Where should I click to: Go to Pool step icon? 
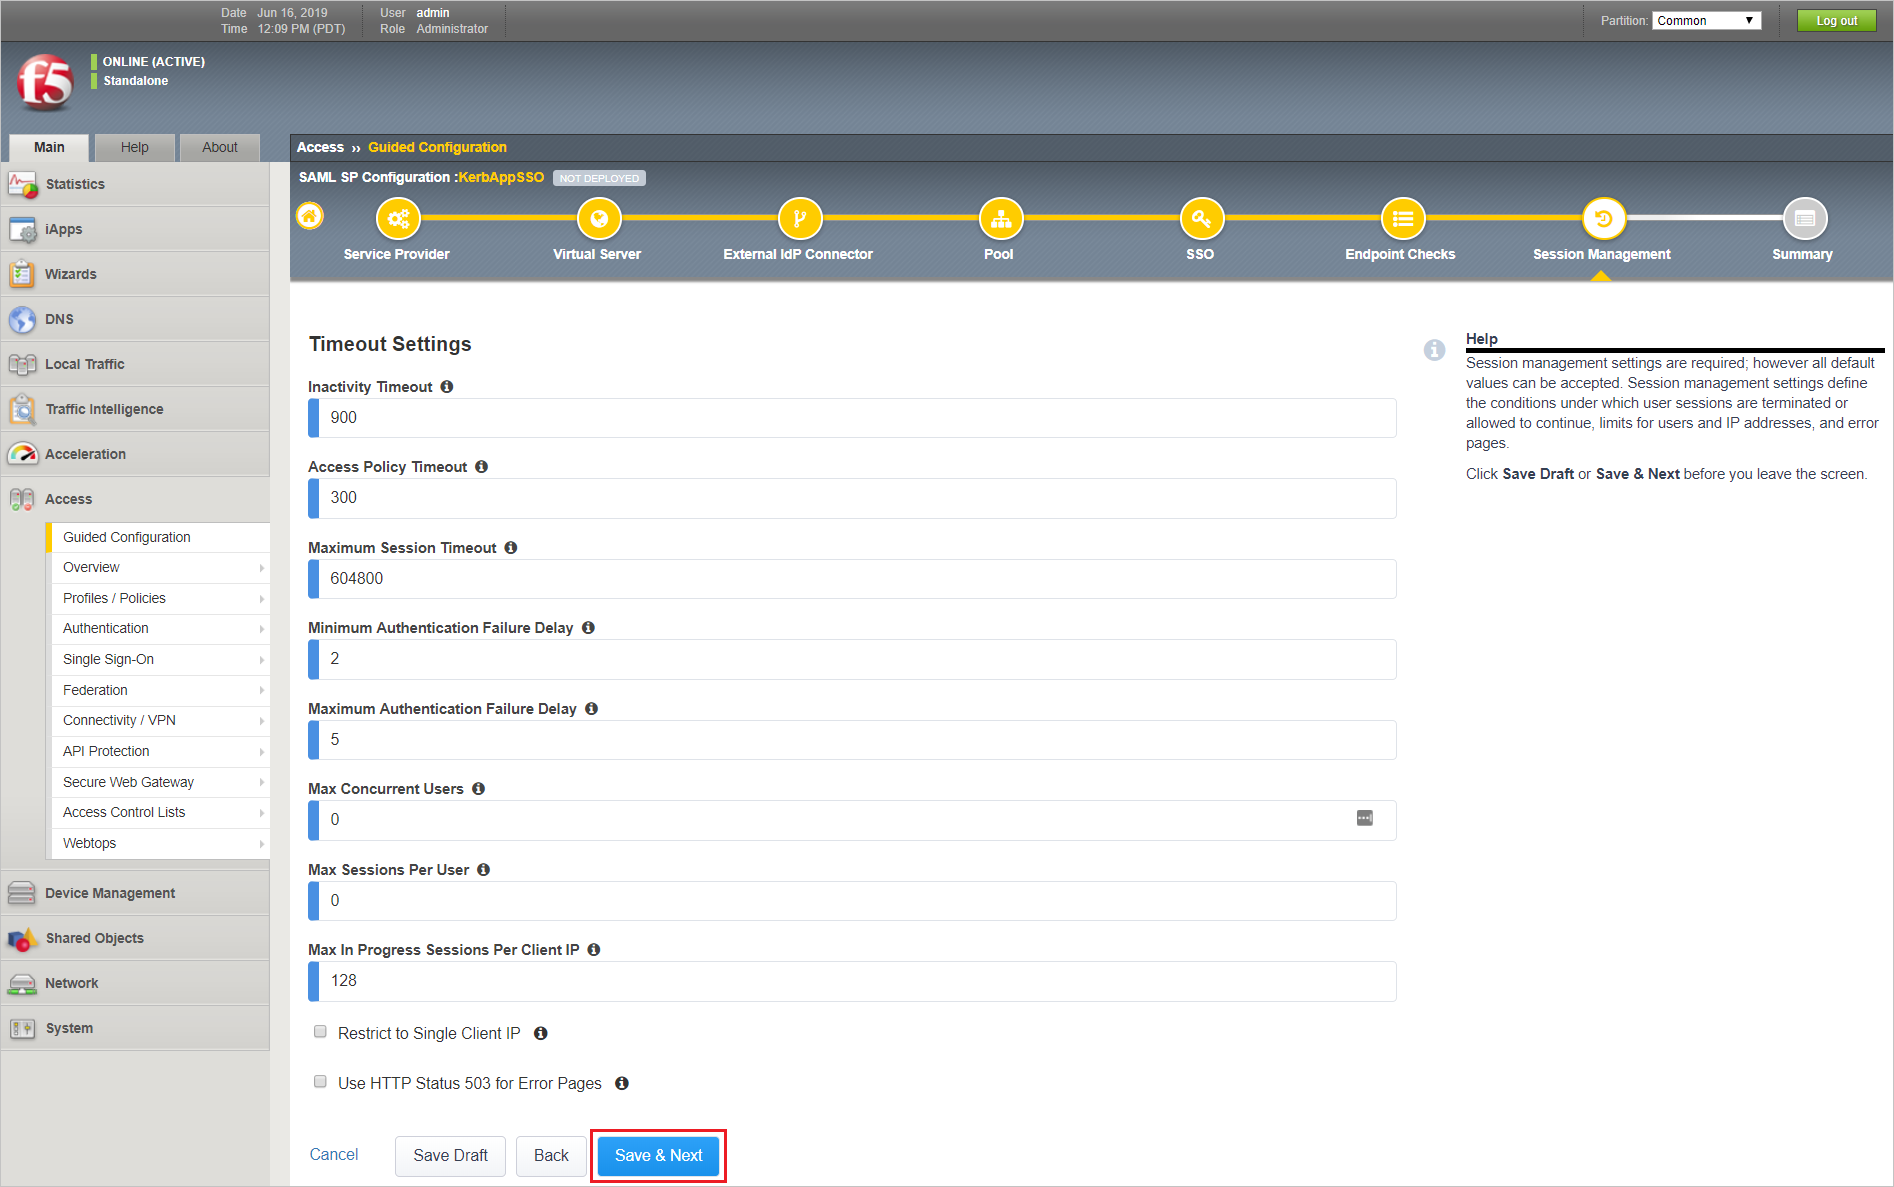click(1001, 219)
